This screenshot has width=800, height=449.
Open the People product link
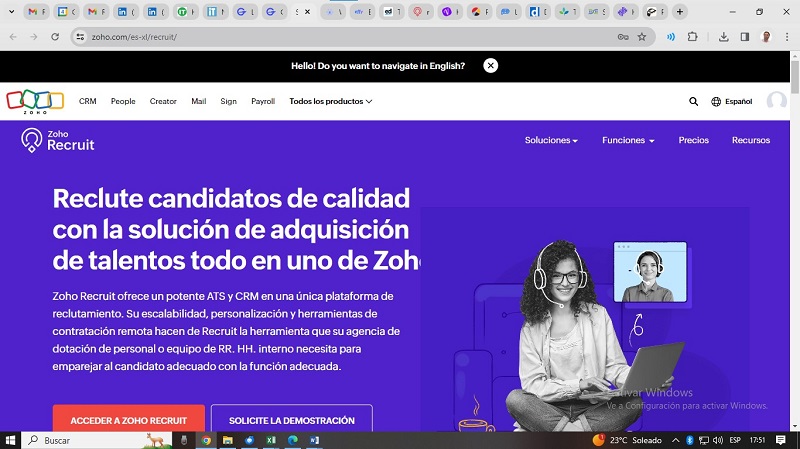(x=123, y=102)
